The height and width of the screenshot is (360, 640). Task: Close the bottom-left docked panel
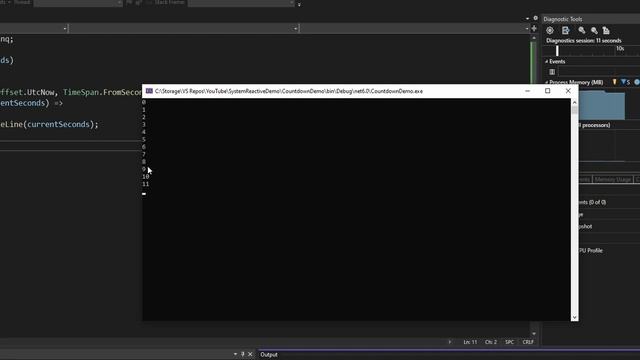click(250, 354)
